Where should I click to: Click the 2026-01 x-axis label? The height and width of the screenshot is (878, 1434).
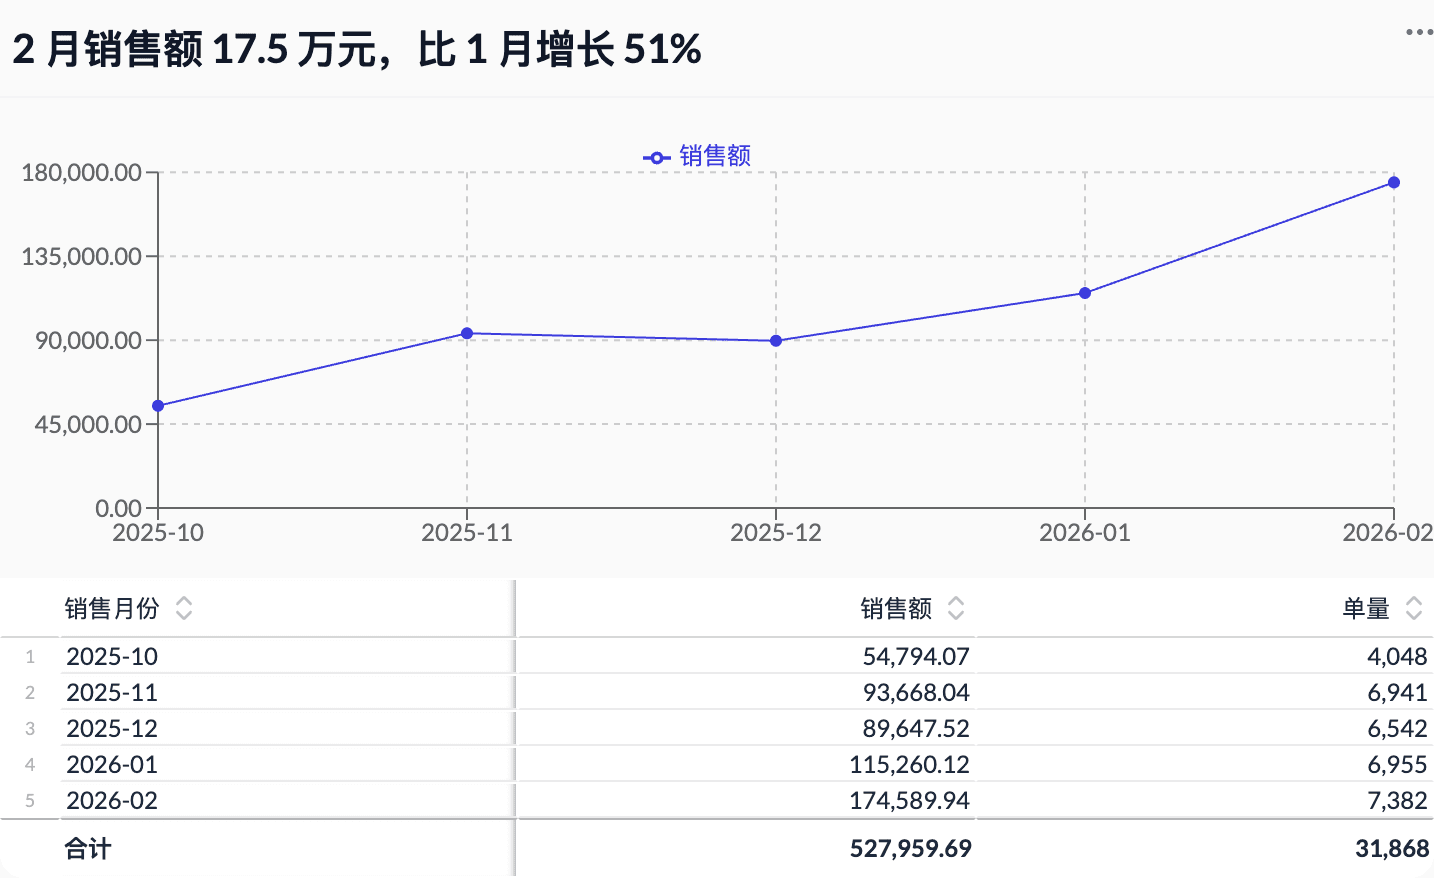click(1085, 532)
